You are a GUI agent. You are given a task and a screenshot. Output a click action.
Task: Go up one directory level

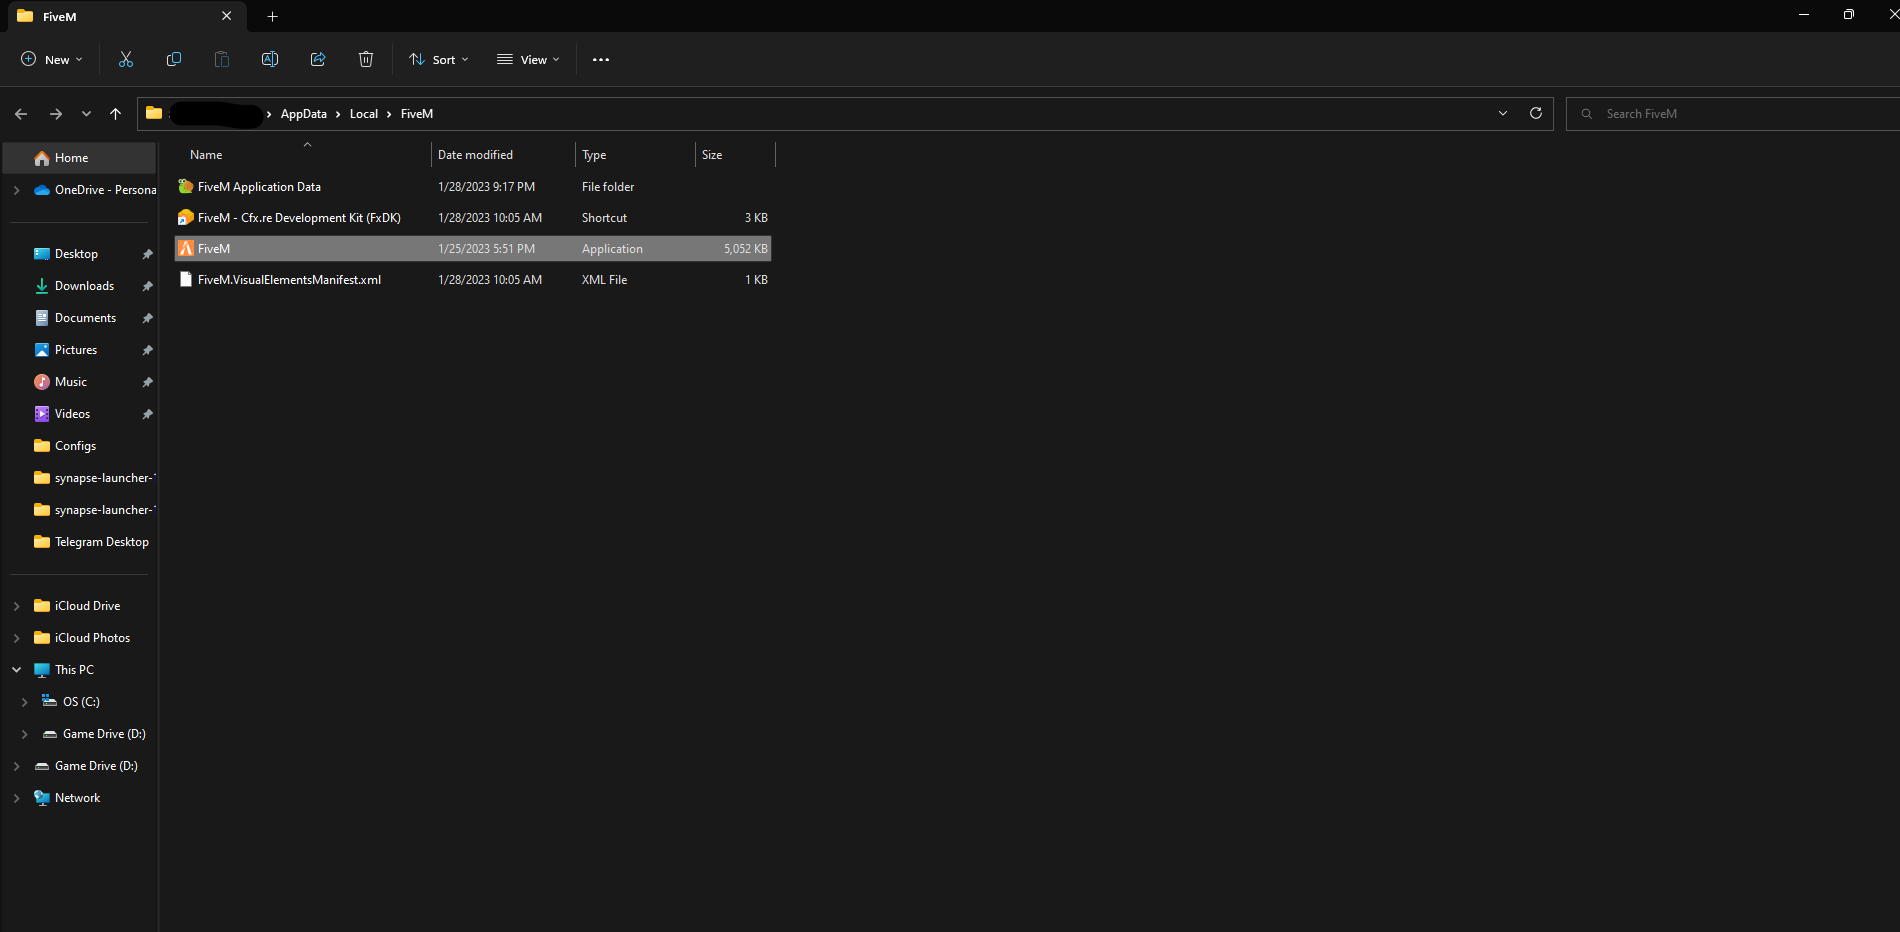point(116,114)
